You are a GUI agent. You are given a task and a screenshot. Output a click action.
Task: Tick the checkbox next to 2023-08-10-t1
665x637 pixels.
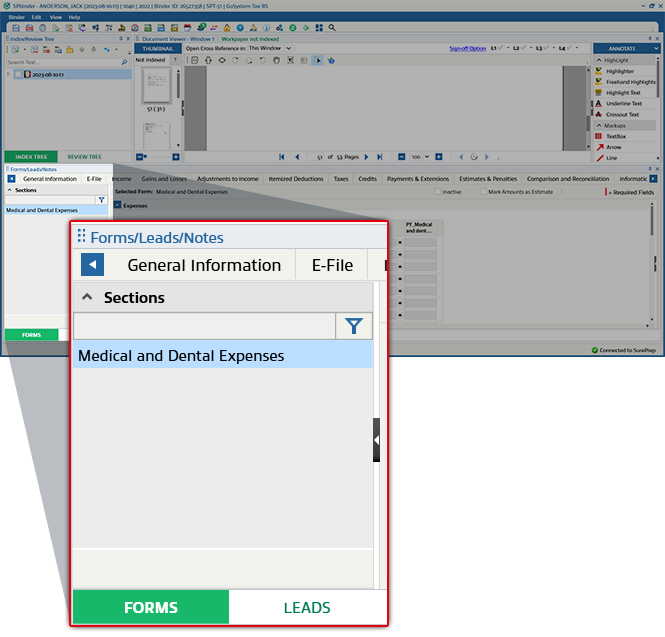click(x=18, y=75)
